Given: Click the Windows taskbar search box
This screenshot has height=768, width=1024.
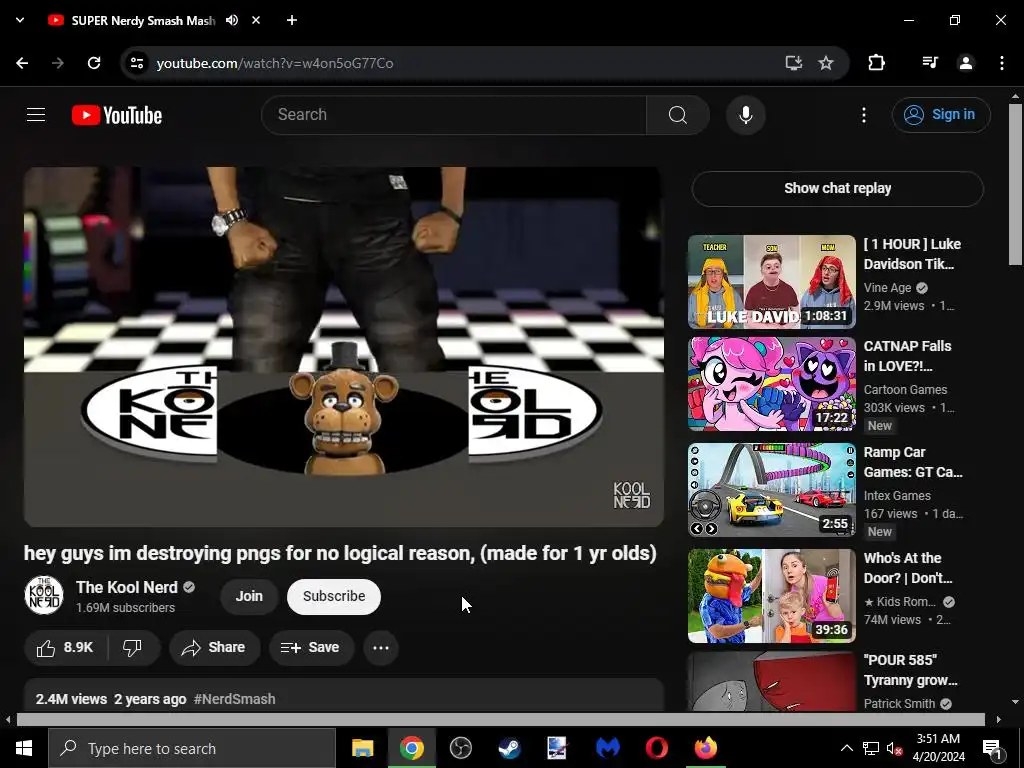Looking at the screenshot, I should pos(192,748).
